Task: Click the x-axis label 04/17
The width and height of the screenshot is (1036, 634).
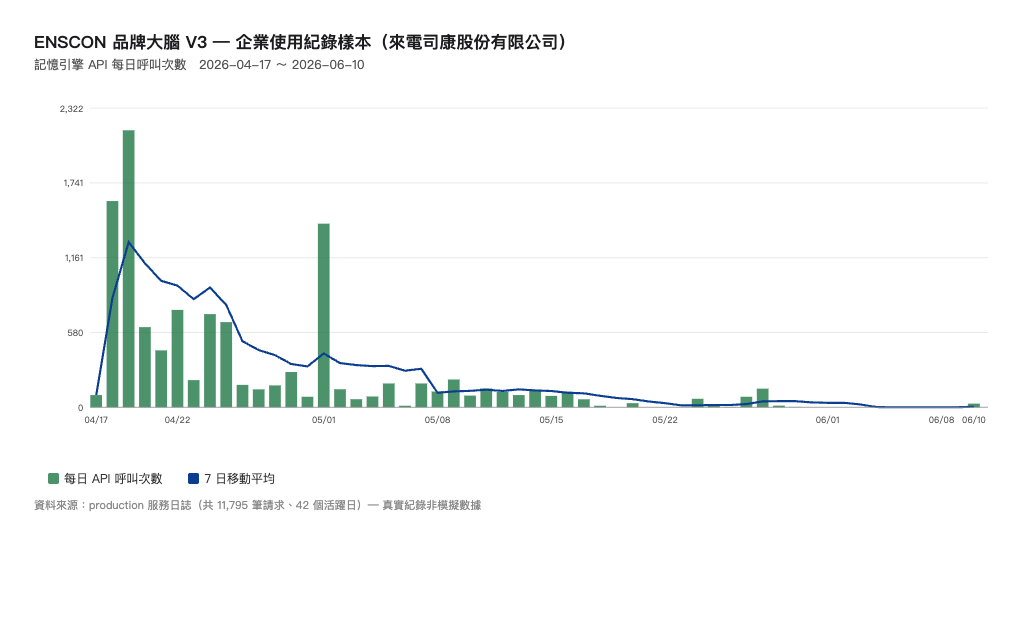Action: pyautogui.click(x=96, y=420)
